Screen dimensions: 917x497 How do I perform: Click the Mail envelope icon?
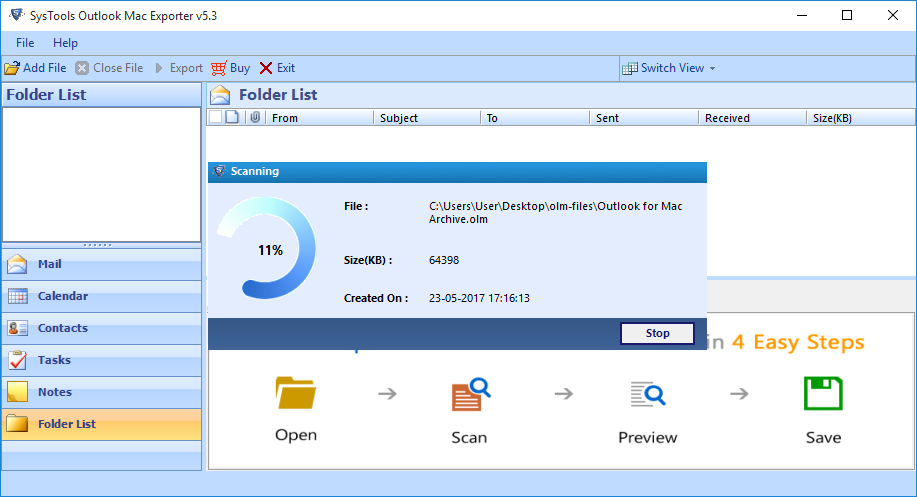pos(18,264)
